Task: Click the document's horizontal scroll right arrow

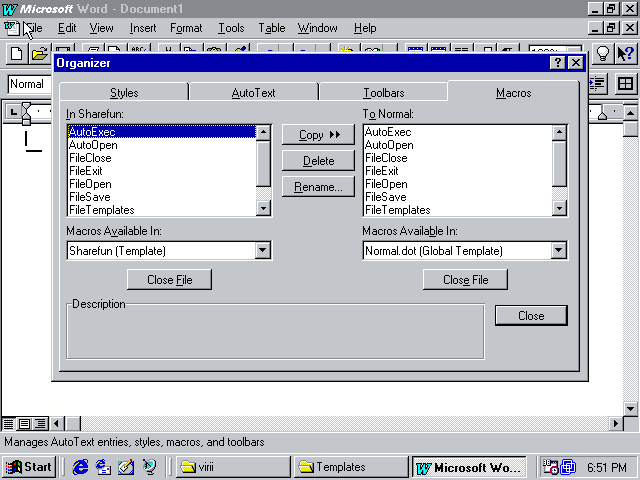Action: coord(616,424)
